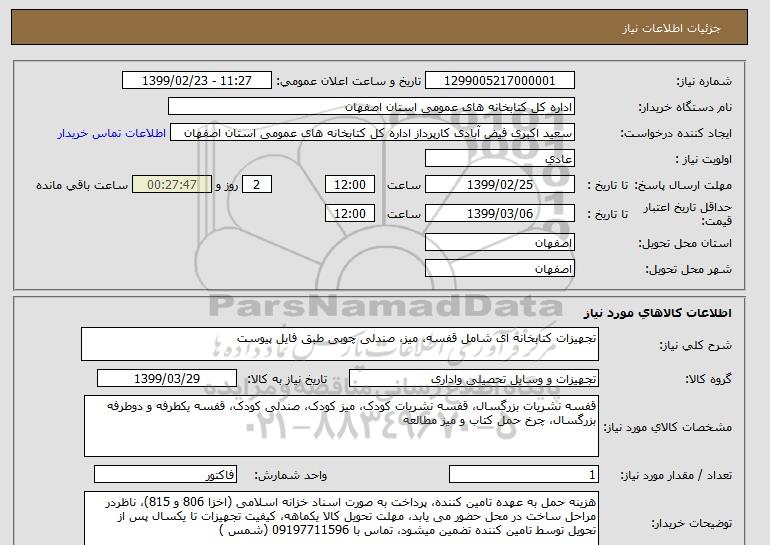Screen dimensions: 770x545
Task: Select the 12:00 hour field for price validity
Action: [351, 212]
